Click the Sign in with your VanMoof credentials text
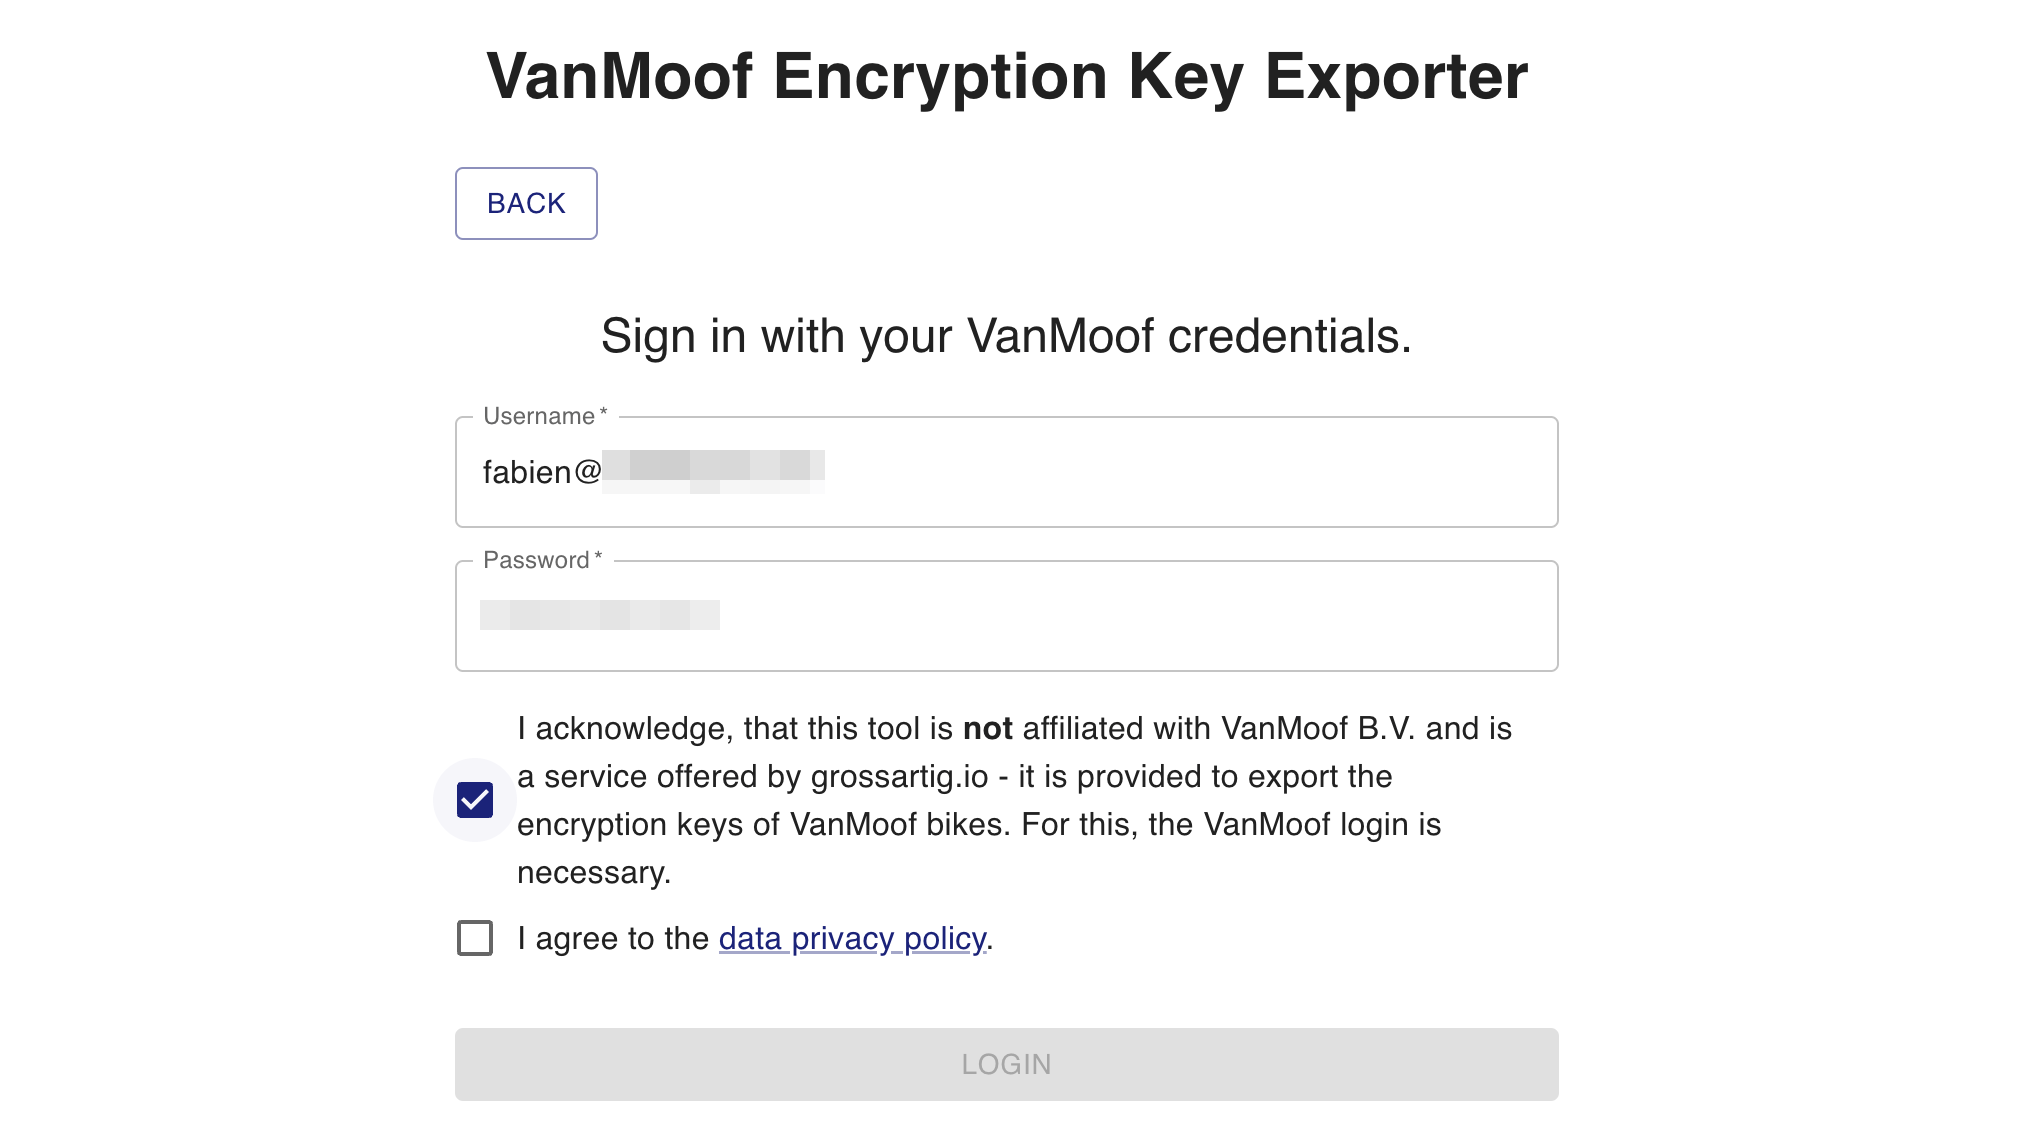The image size is (2026, 1139). tap(1007, 335)
